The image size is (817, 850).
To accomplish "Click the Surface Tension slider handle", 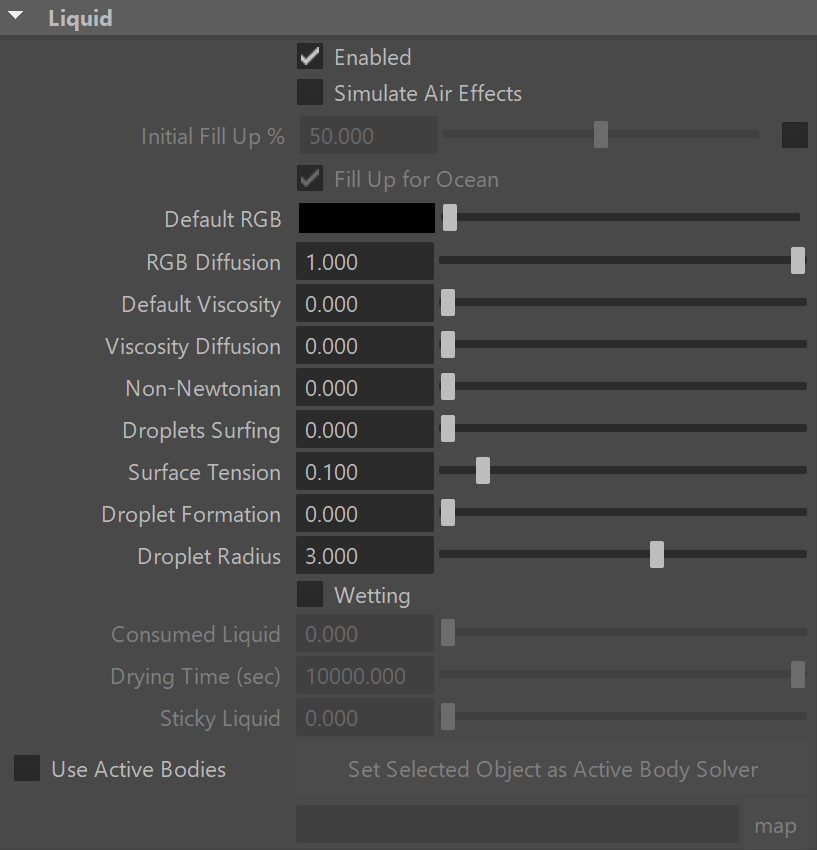I will 483,471.
